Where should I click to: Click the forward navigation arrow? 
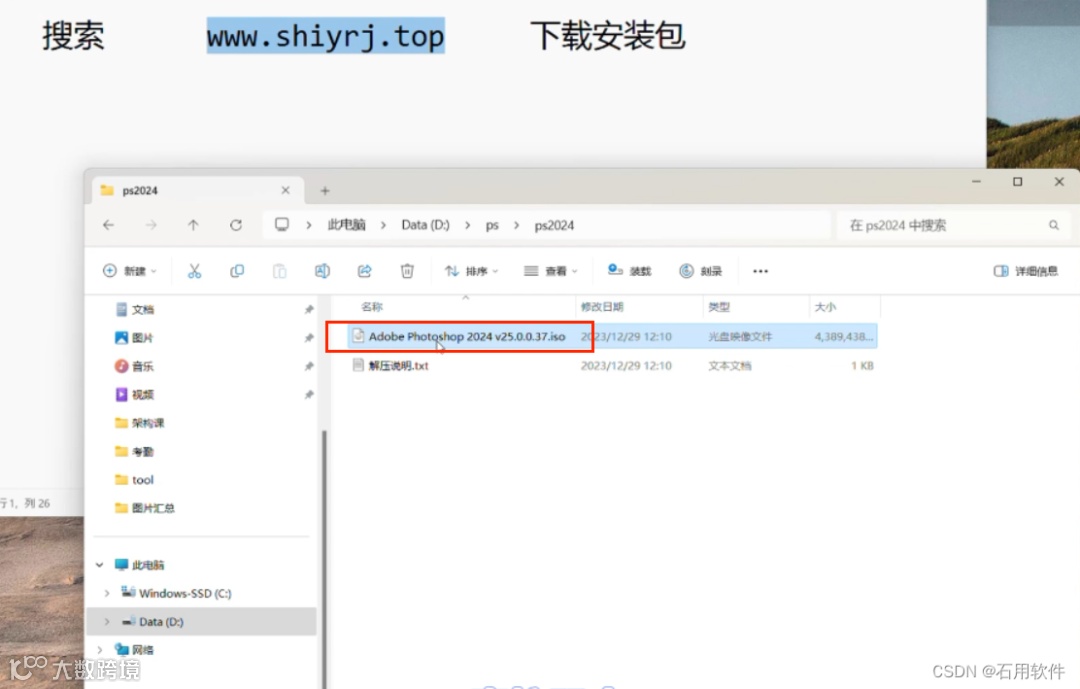[151, 225]
